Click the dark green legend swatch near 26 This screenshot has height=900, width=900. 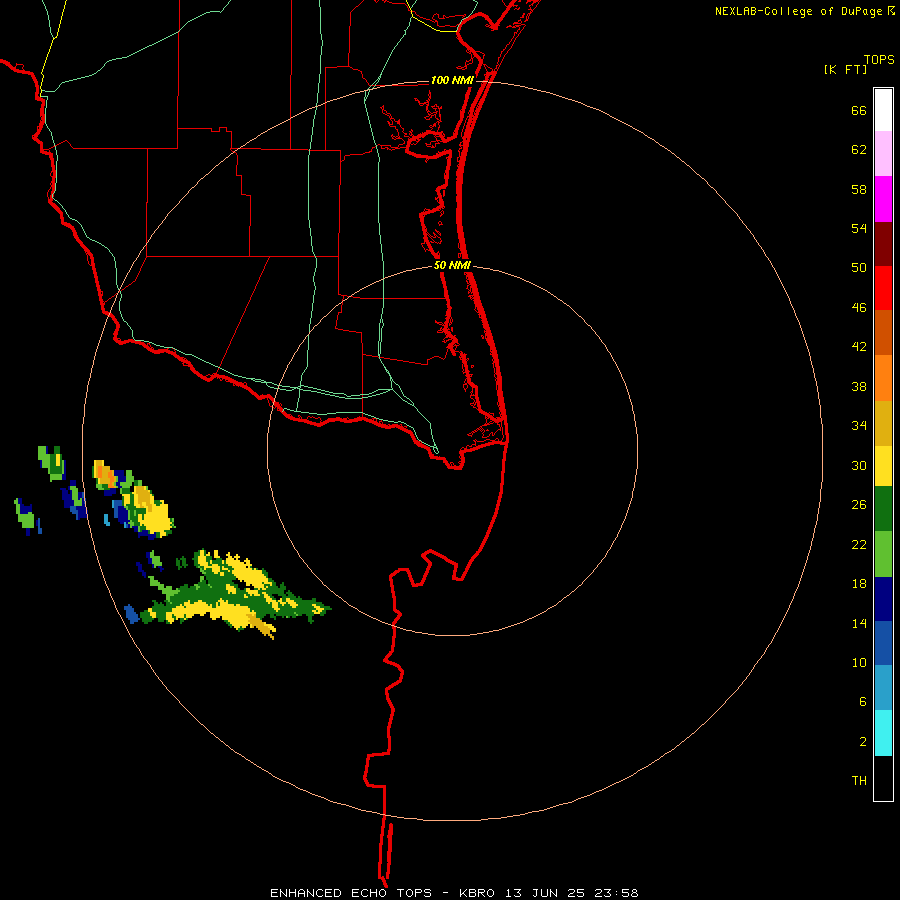tap(883, 509)
